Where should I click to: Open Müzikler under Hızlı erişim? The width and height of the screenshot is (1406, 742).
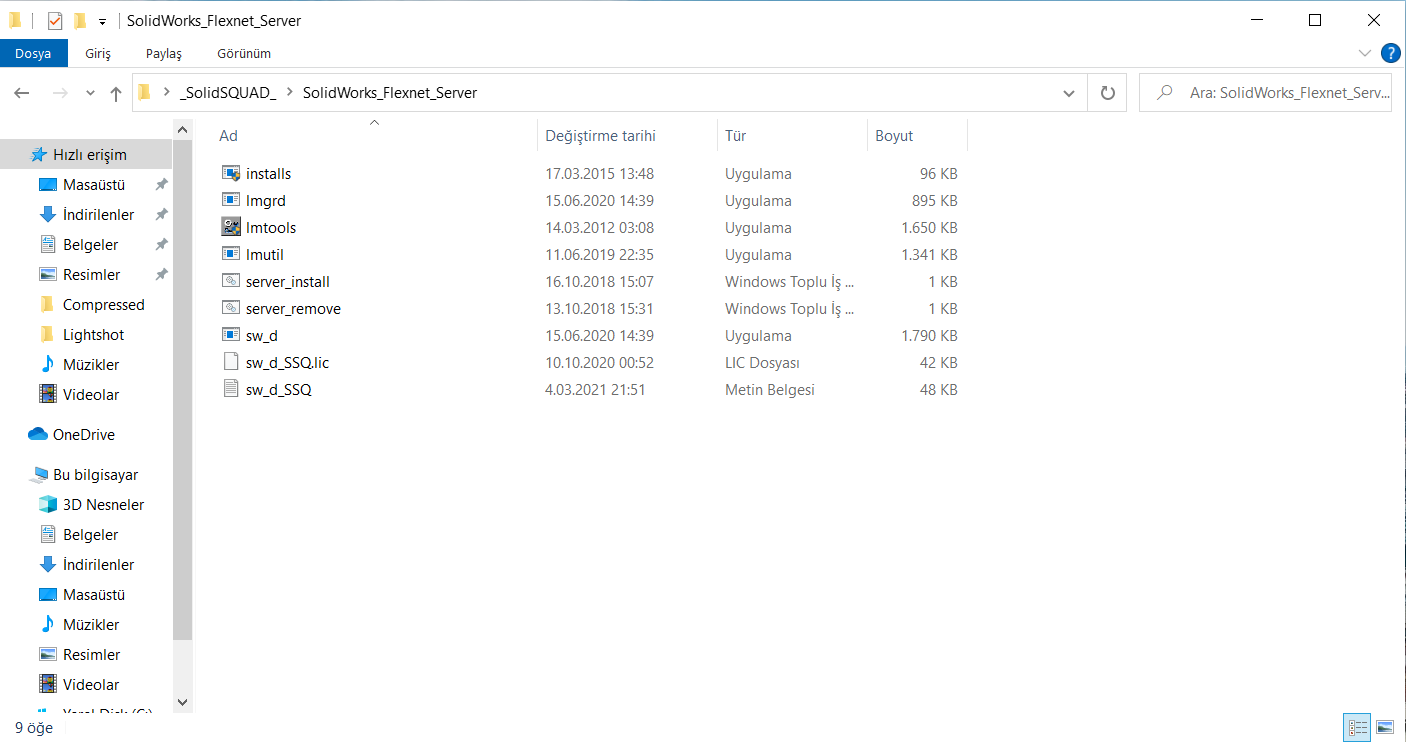pos(78,365)
